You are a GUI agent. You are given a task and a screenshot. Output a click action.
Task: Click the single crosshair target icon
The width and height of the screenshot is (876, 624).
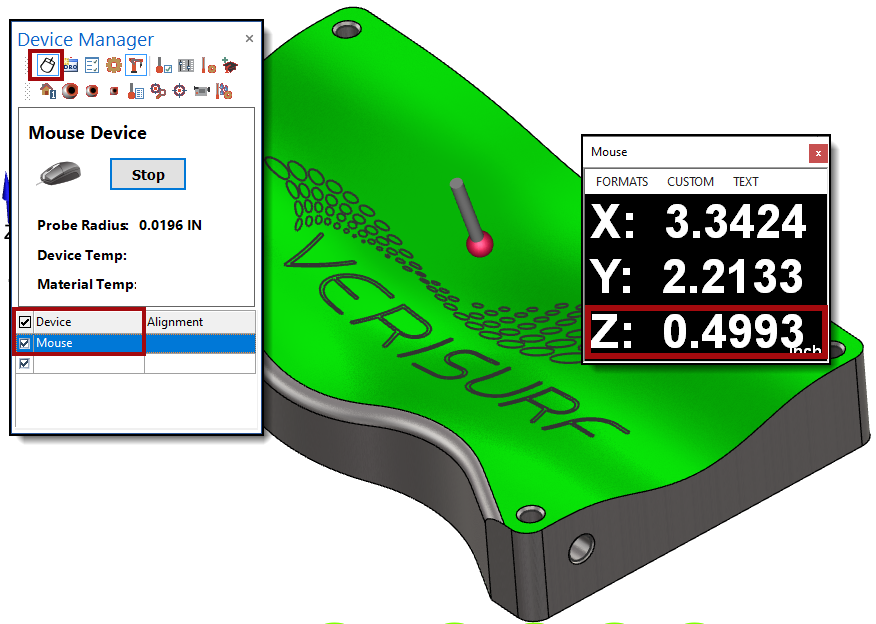pyautogui.click(x=179, y=90)
